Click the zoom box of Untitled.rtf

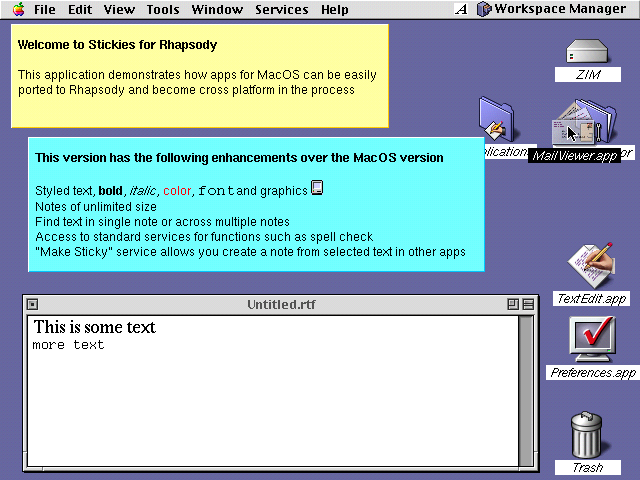(513, 304)
